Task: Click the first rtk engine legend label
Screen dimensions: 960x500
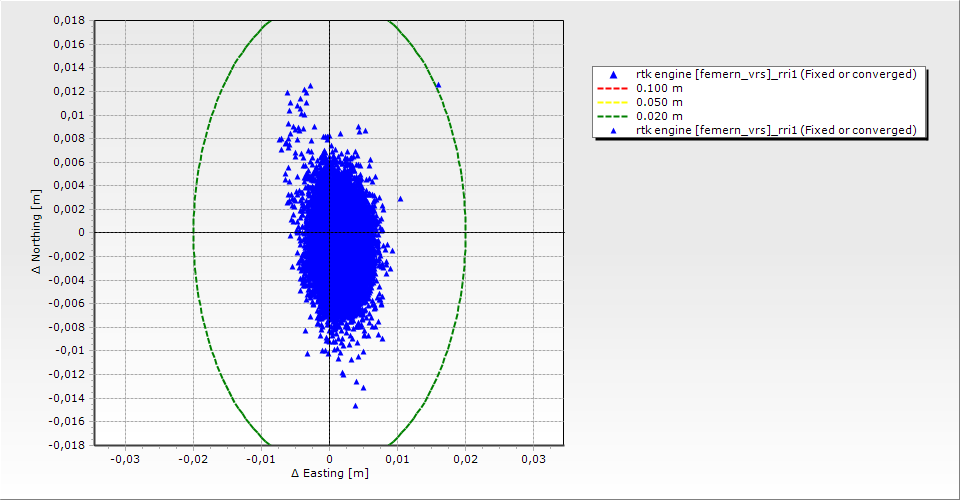Action: (776, 75)
